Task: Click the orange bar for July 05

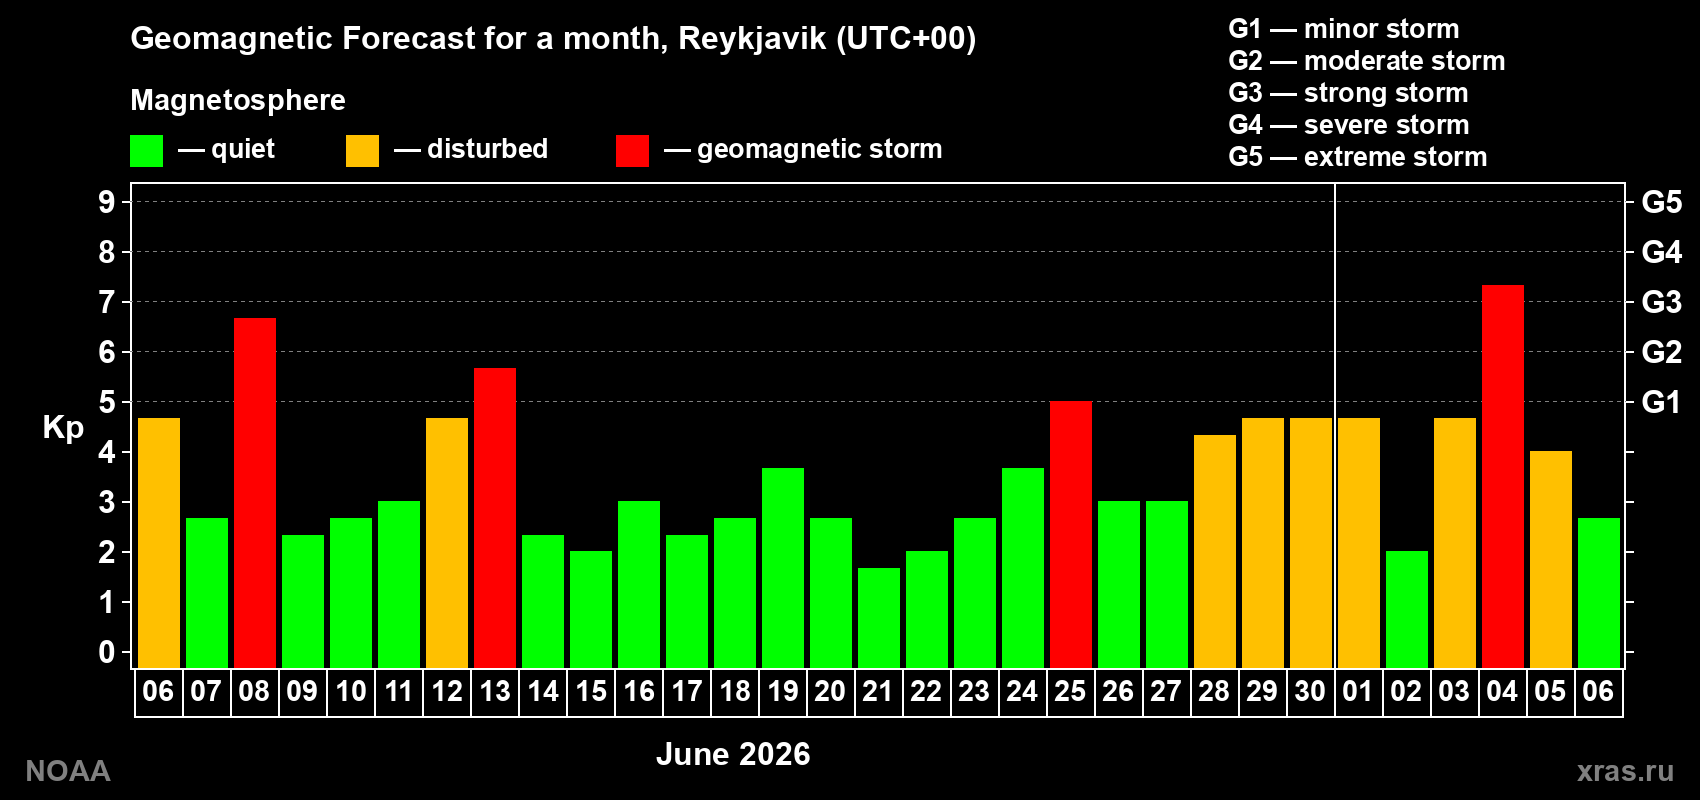Action: 1551,560
